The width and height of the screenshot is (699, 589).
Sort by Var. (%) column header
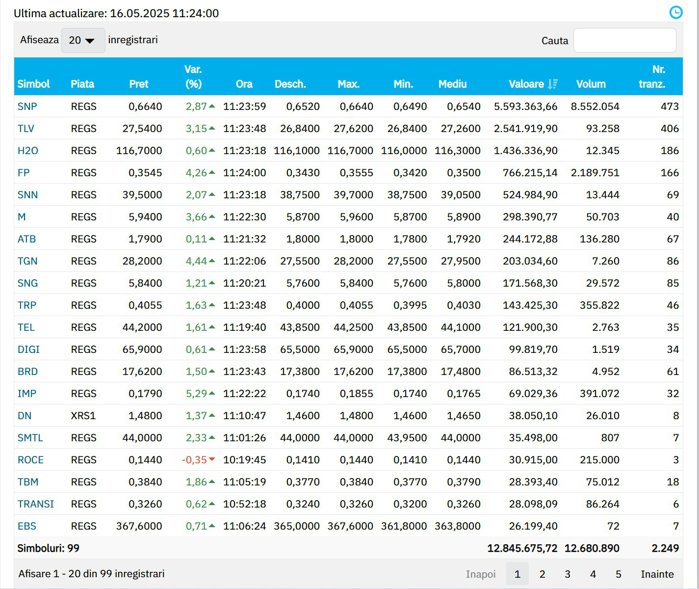click(194, 76)
